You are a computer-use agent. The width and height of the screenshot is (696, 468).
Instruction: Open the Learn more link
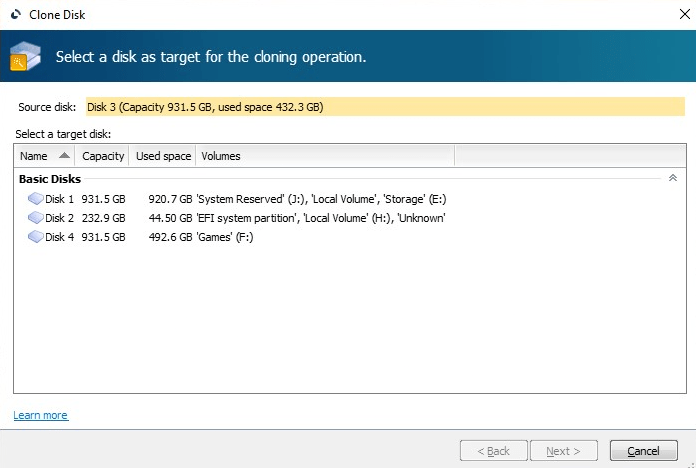pos(41,415)
